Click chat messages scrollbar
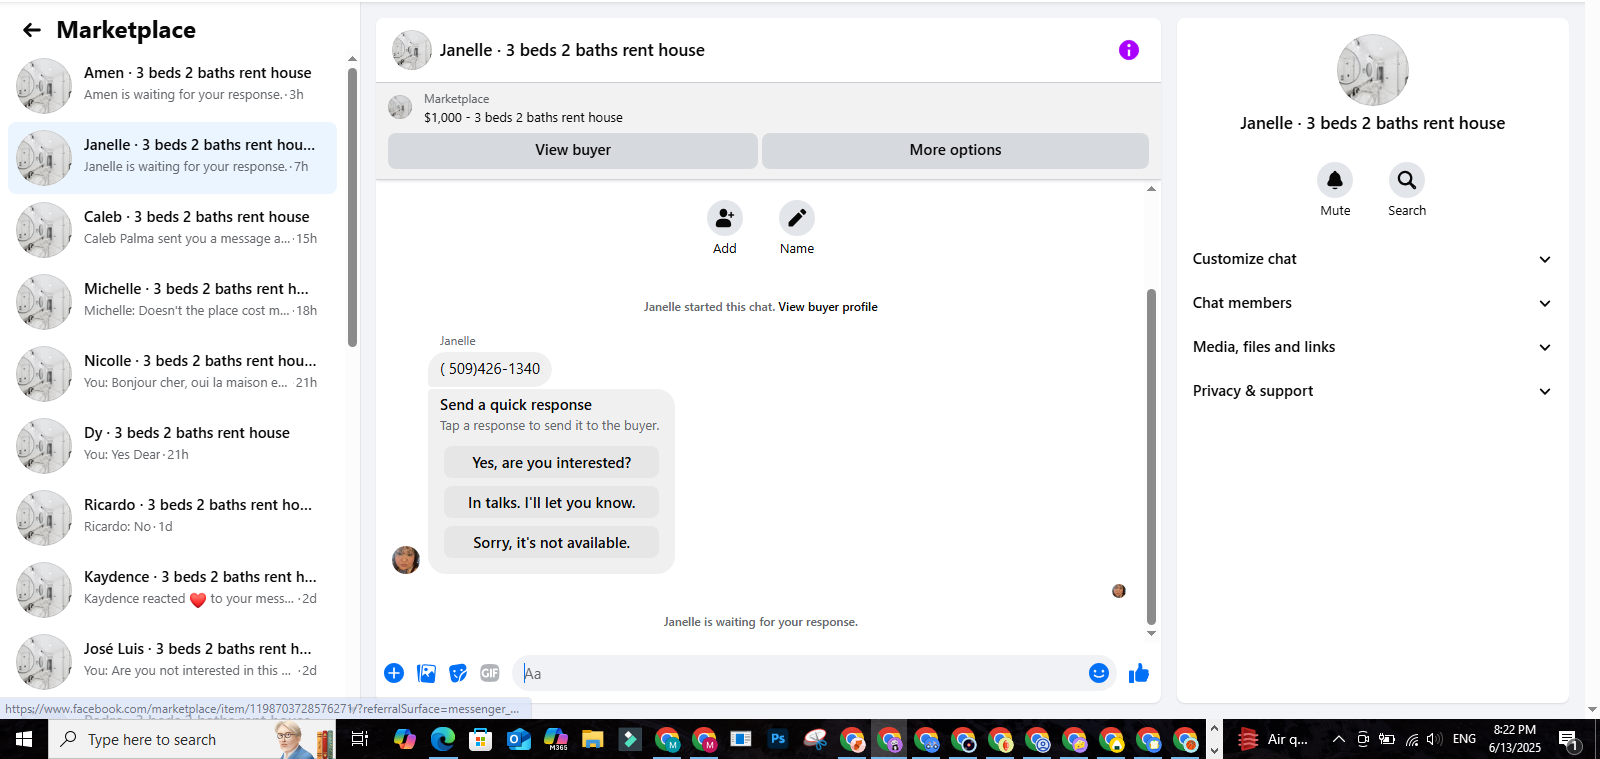The width and height of the screenshot is (1600, 759). click(1151, 457)
